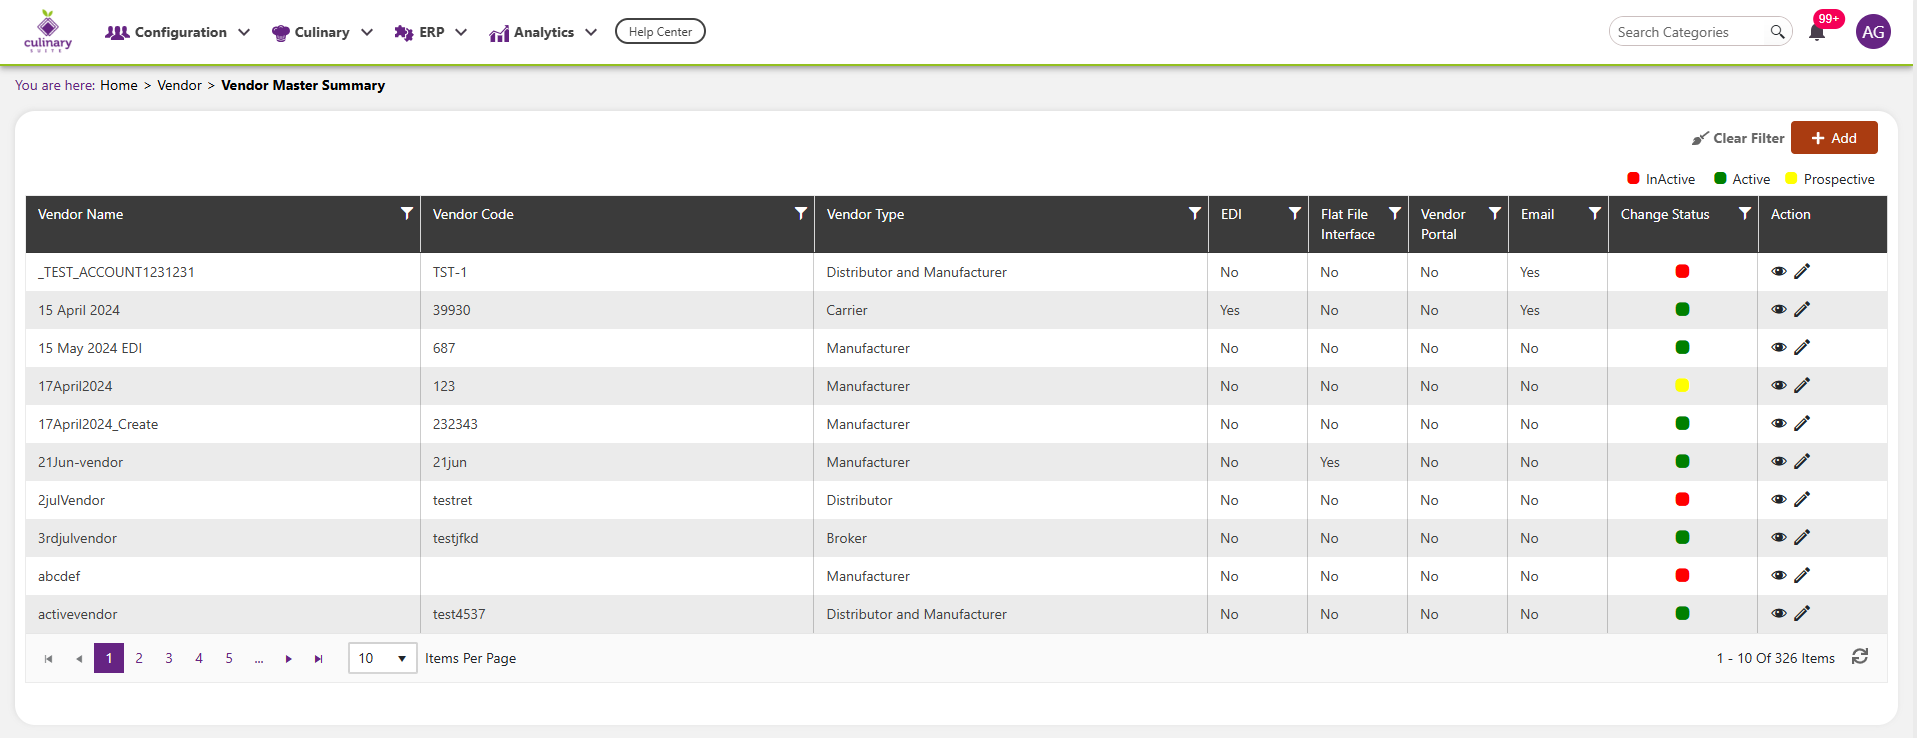
Task: View the 15 May 2024 EDI vendor
Action: pyautogui.click(x=1779, y=347)
